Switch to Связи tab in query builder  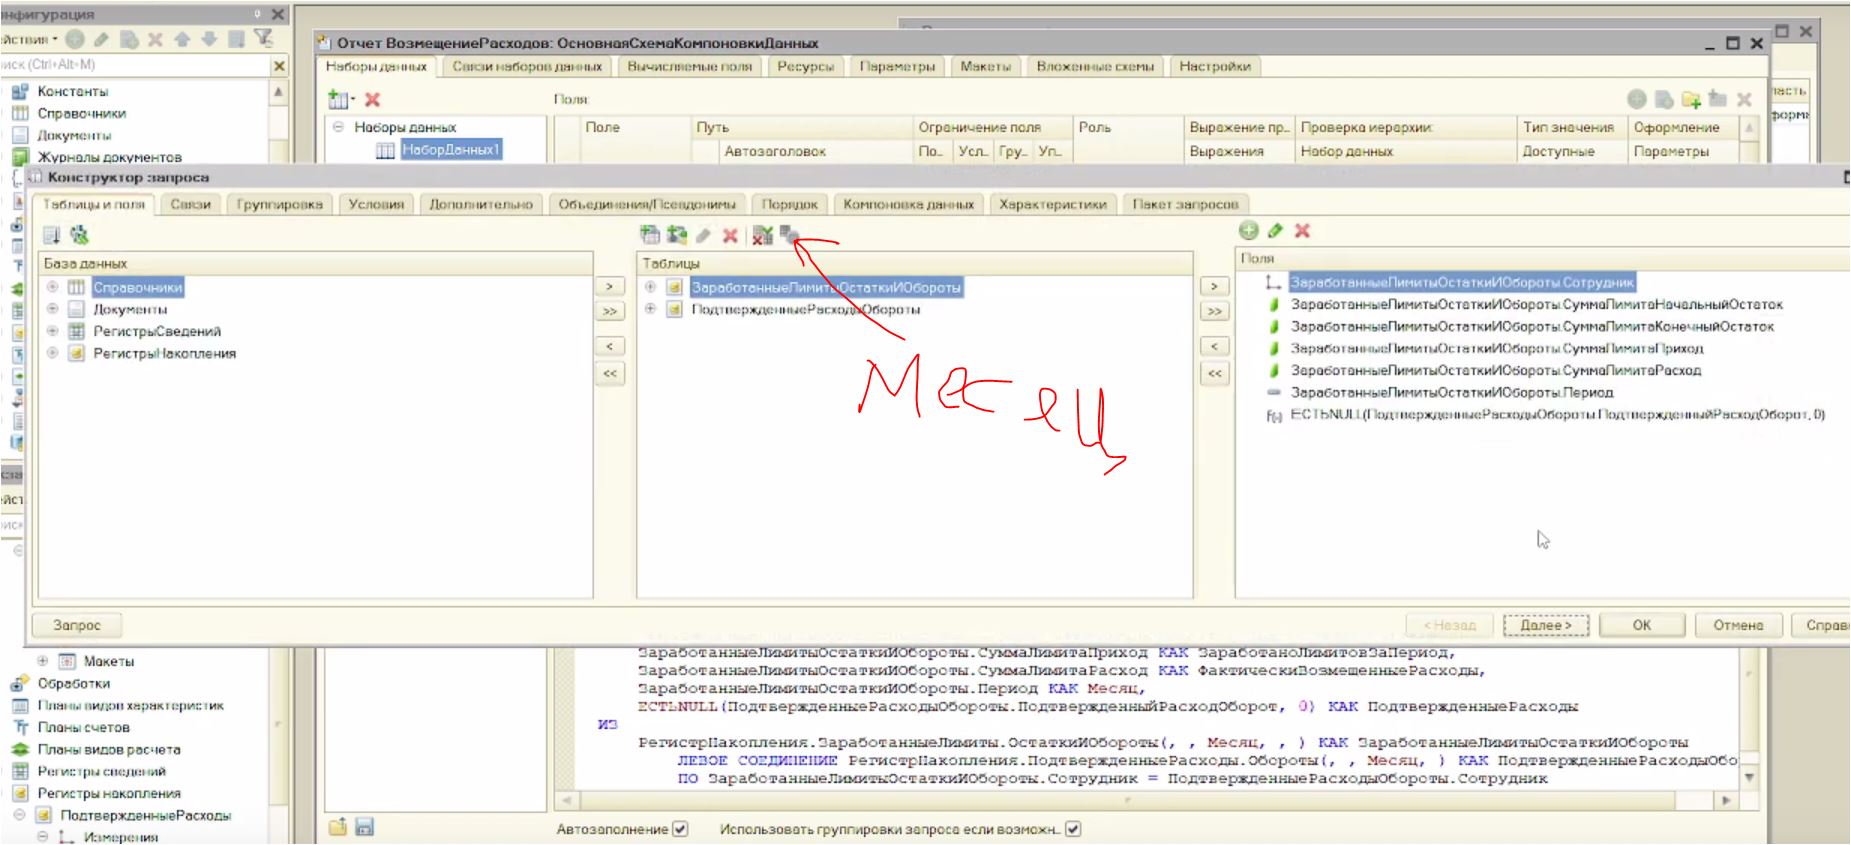click(x=190, y=204)
